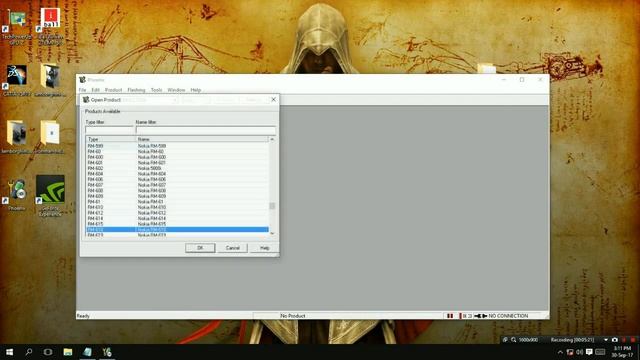This screenshot has height=360, width=640.
Task: Stop recording with red recorder button
Action: [633, 340]
